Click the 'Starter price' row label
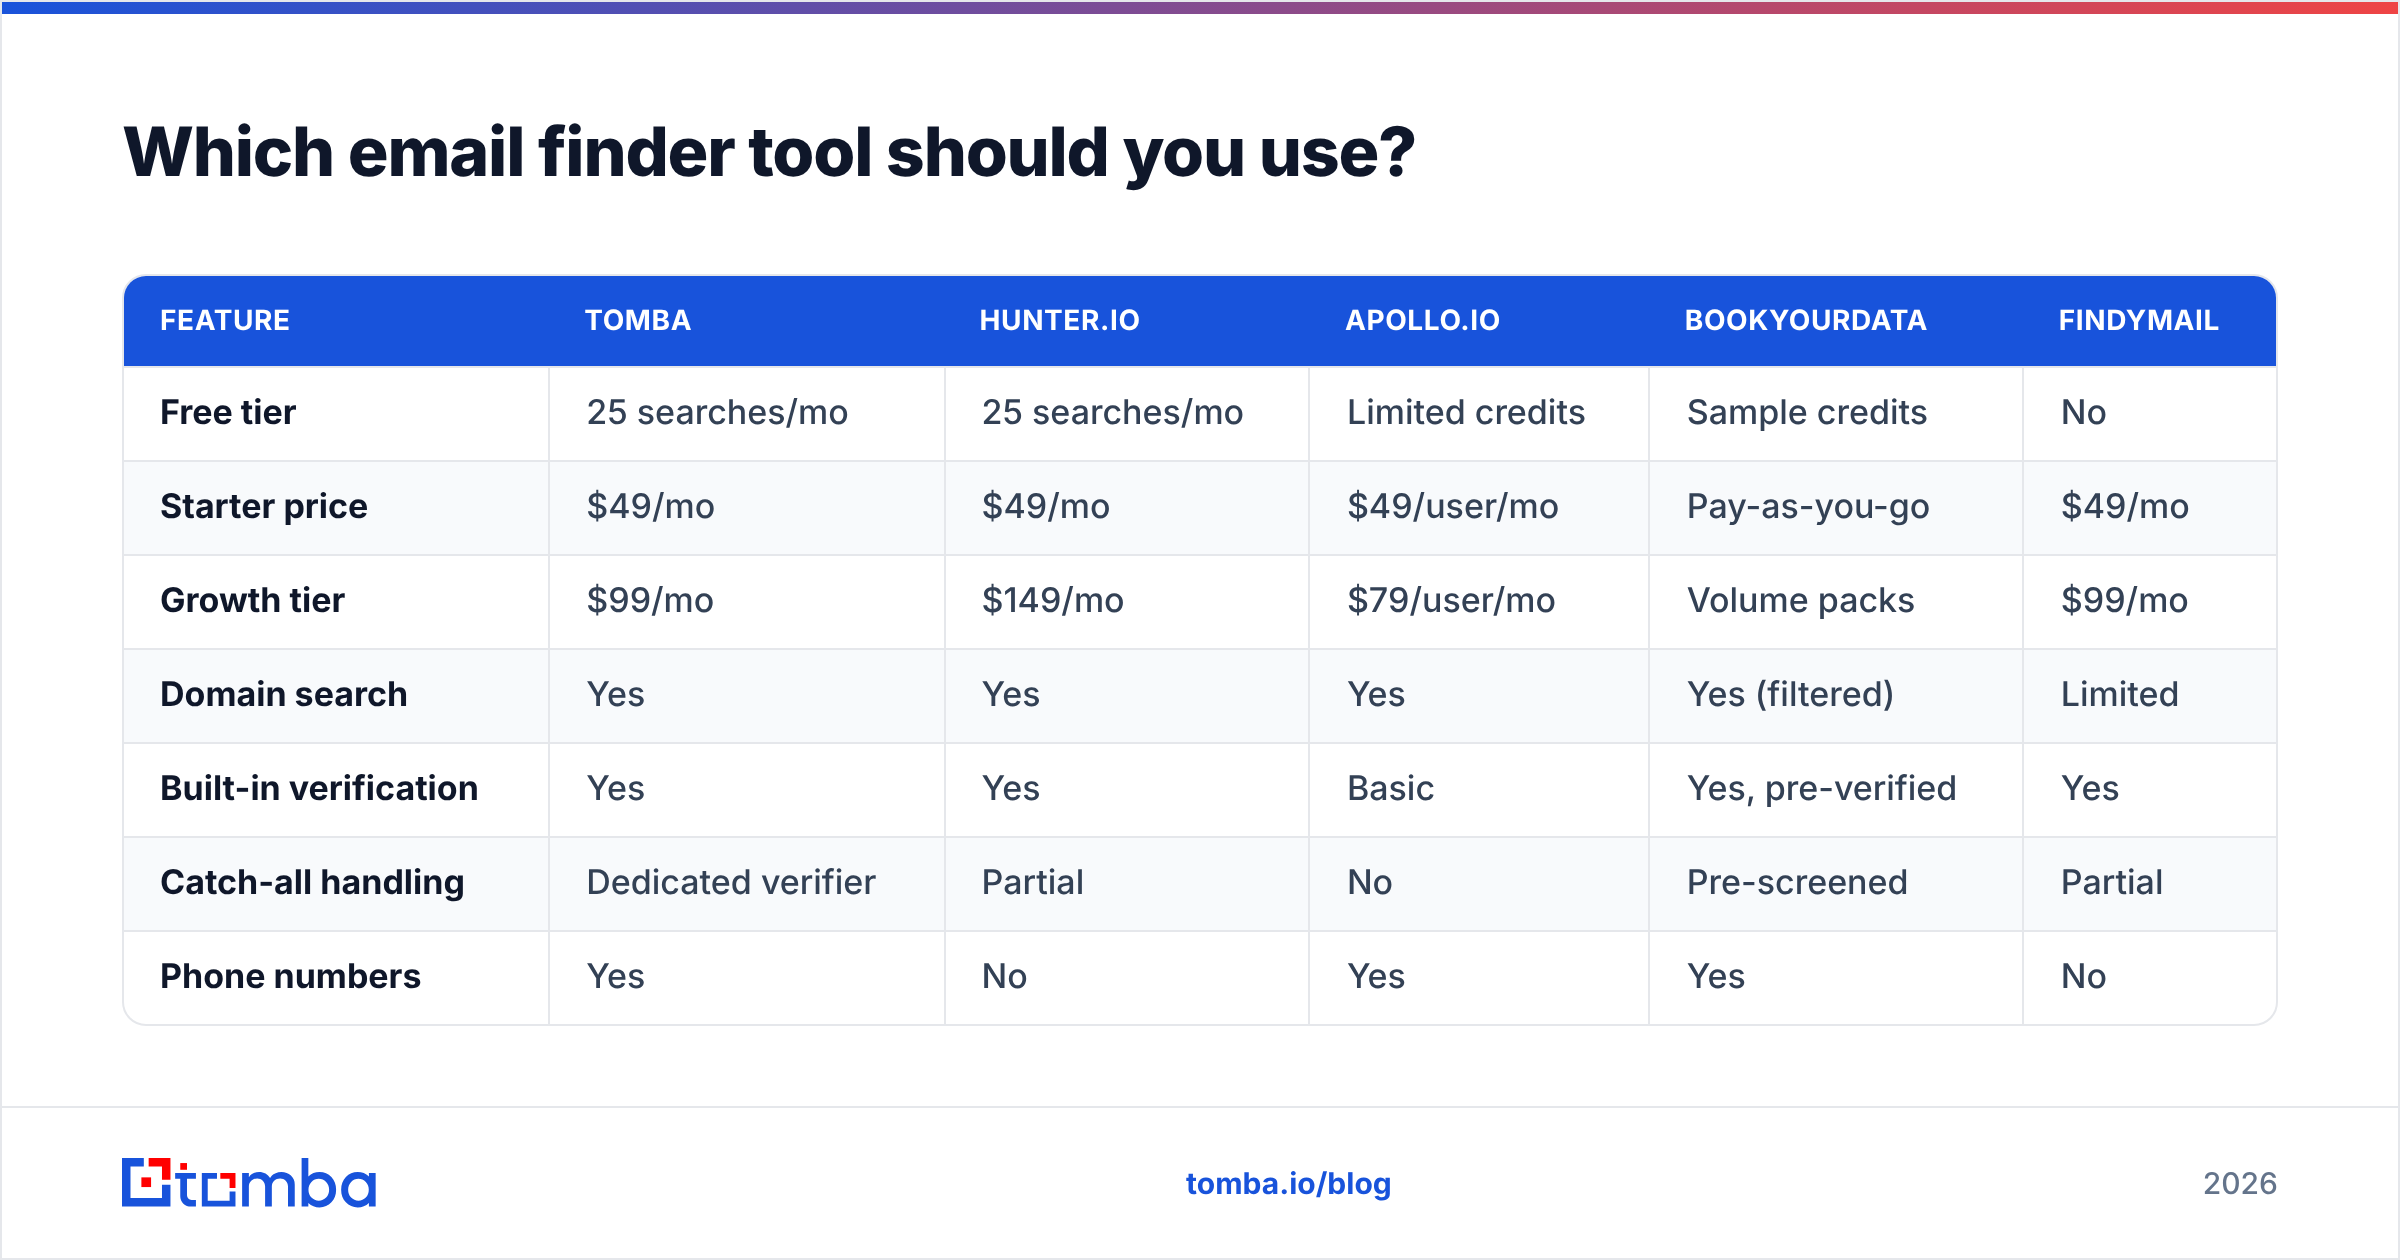The height and width of the screenshot is (1260, 2400). [x=264, y=506]
